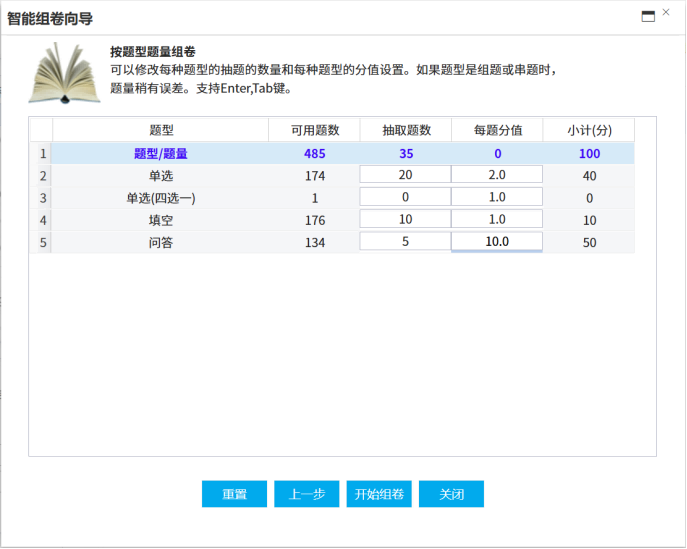
Task: Click the 可用题数 column header
Action: point(314,130)
